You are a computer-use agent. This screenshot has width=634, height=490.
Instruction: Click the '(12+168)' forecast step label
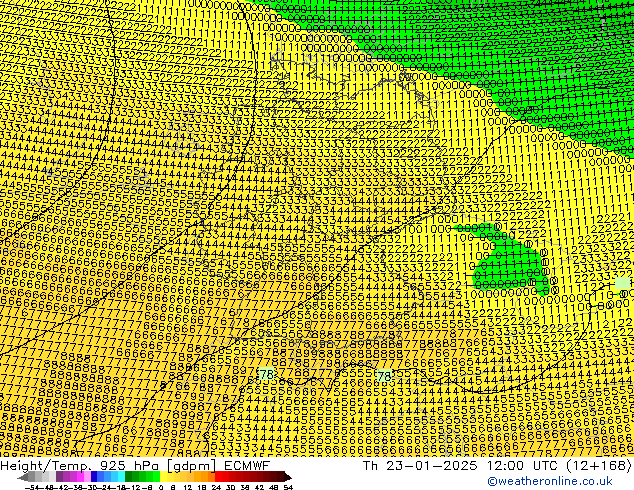(597, 466)
